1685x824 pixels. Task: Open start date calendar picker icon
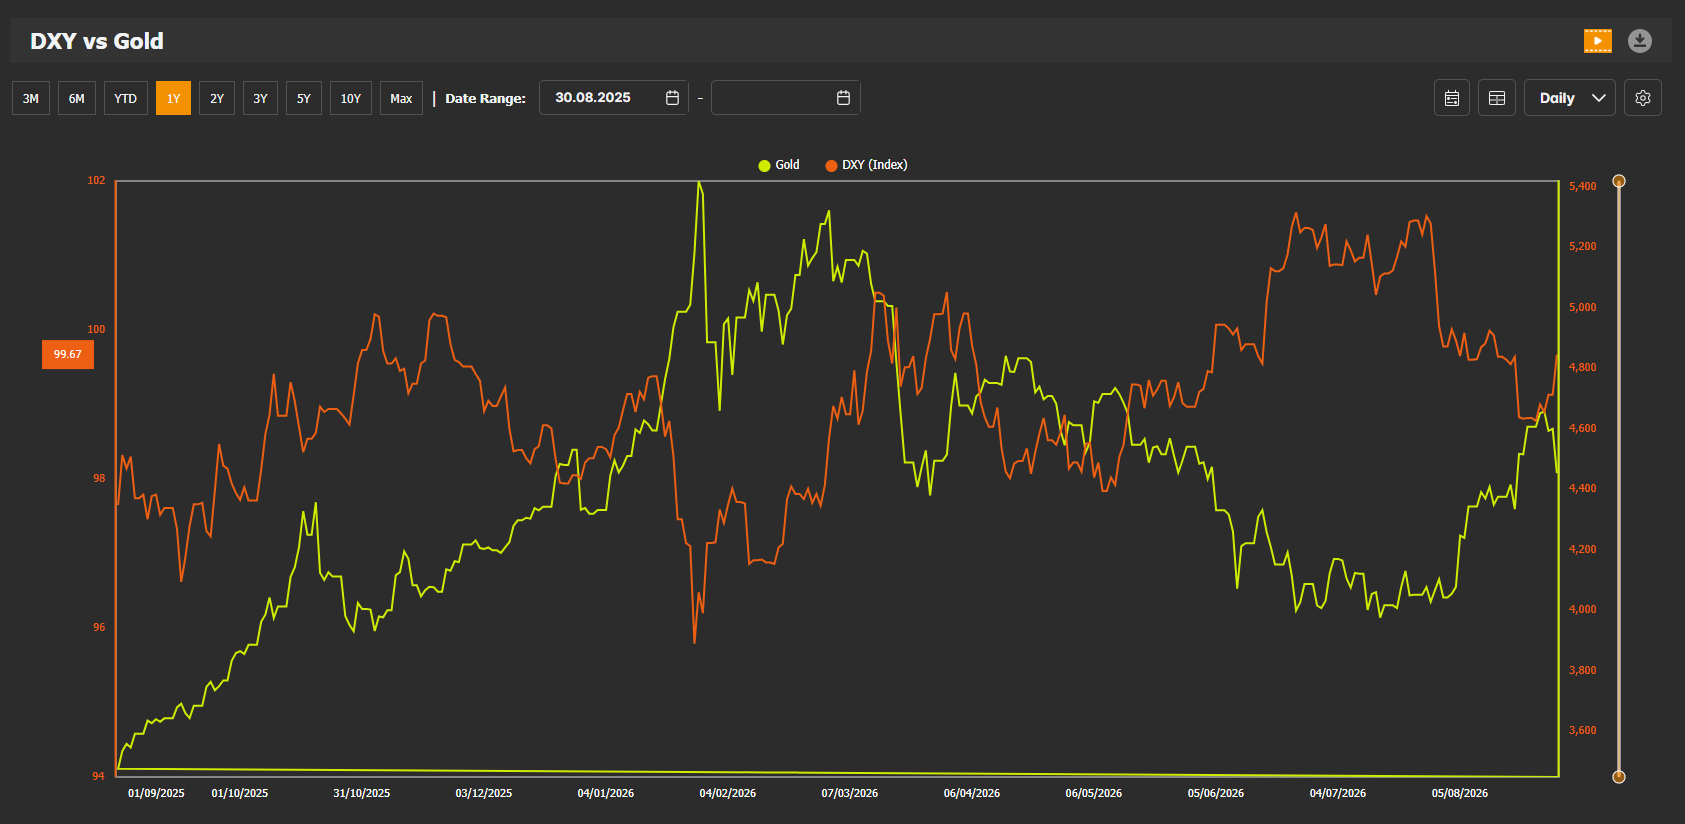672,98
